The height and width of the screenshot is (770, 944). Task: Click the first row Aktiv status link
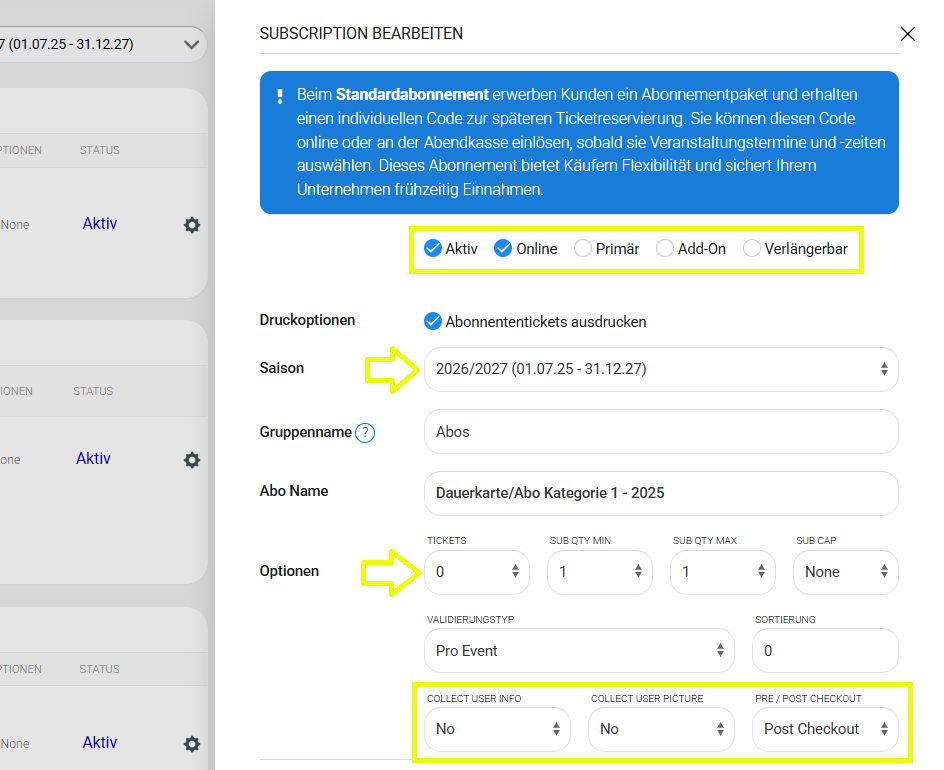[x=100, y=224]
